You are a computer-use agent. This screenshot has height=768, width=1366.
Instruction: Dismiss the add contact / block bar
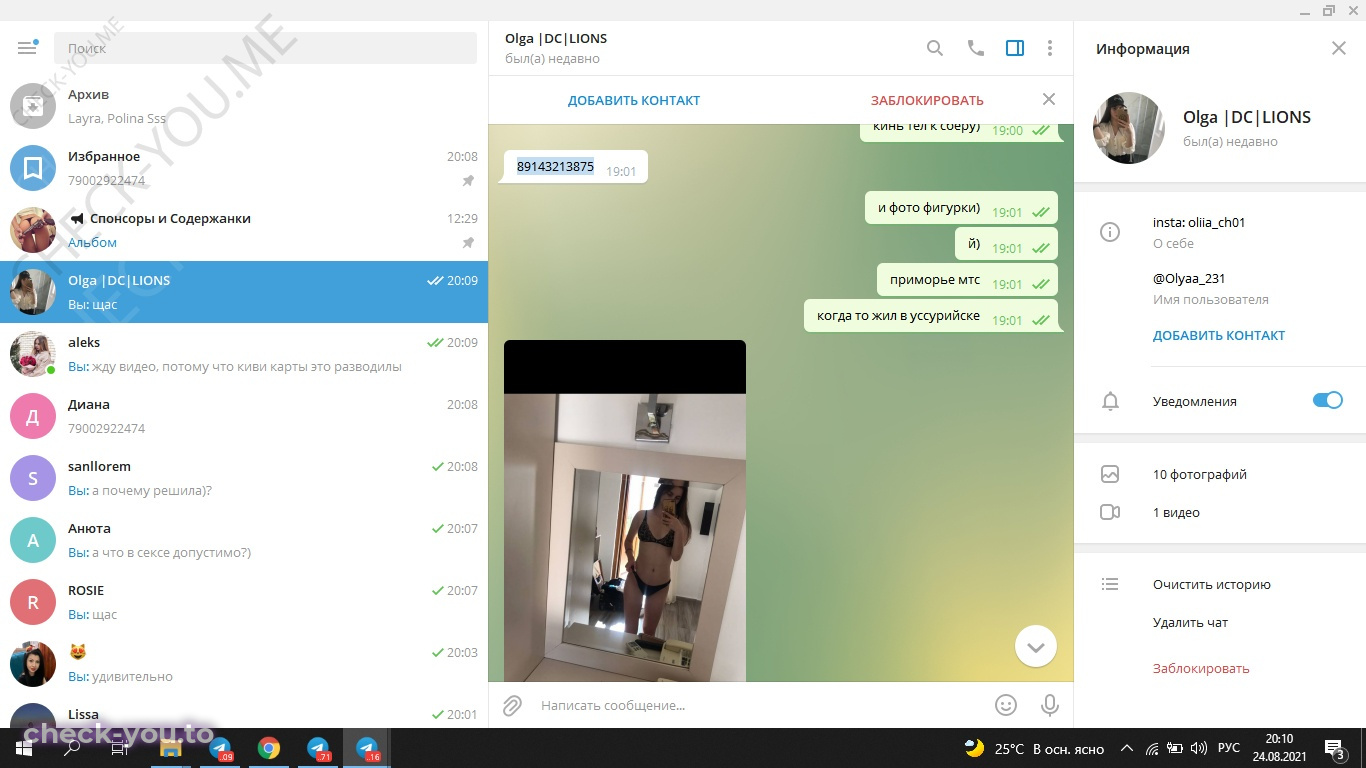pyautogui.click(x=1049, y=99)
